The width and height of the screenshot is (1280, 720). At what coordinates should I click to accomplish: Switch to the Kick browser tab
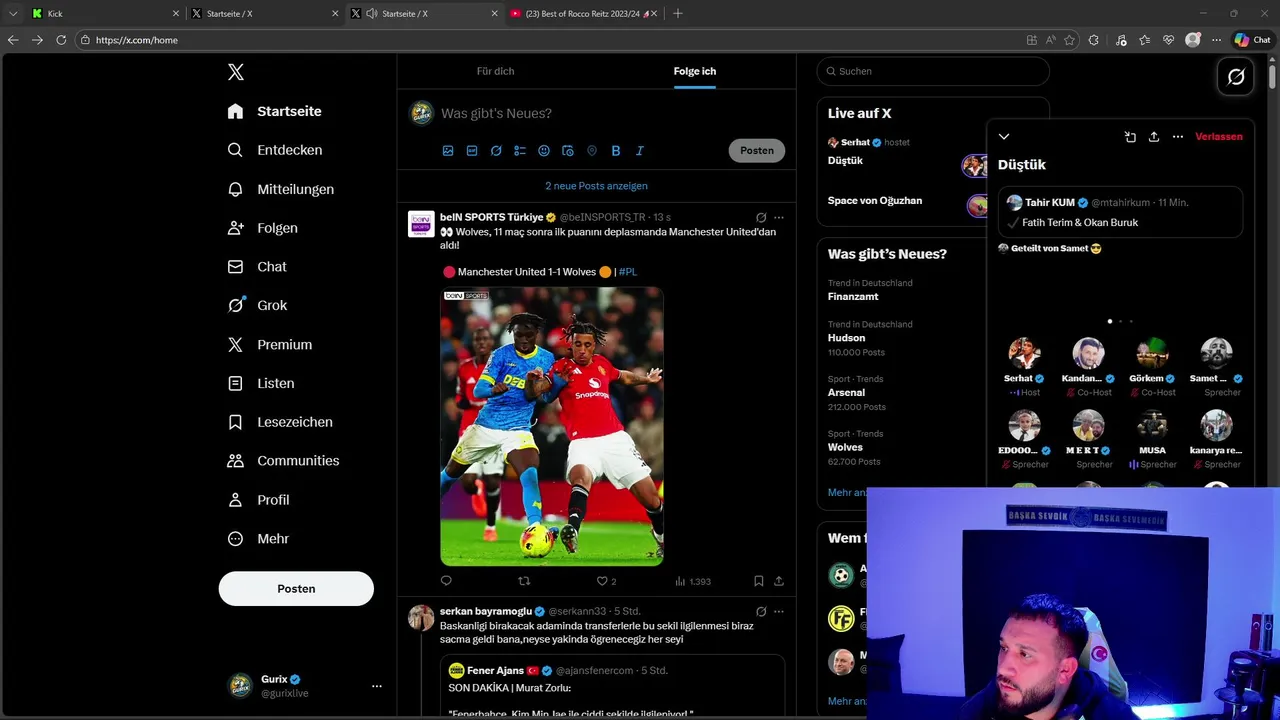tap(105, 14)
